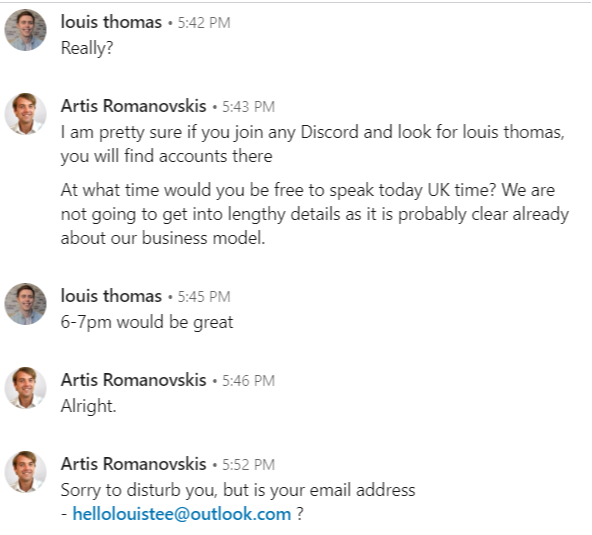Click the 5:45 PM timestamp
592x535 pixels.
[x=204, y=297]
